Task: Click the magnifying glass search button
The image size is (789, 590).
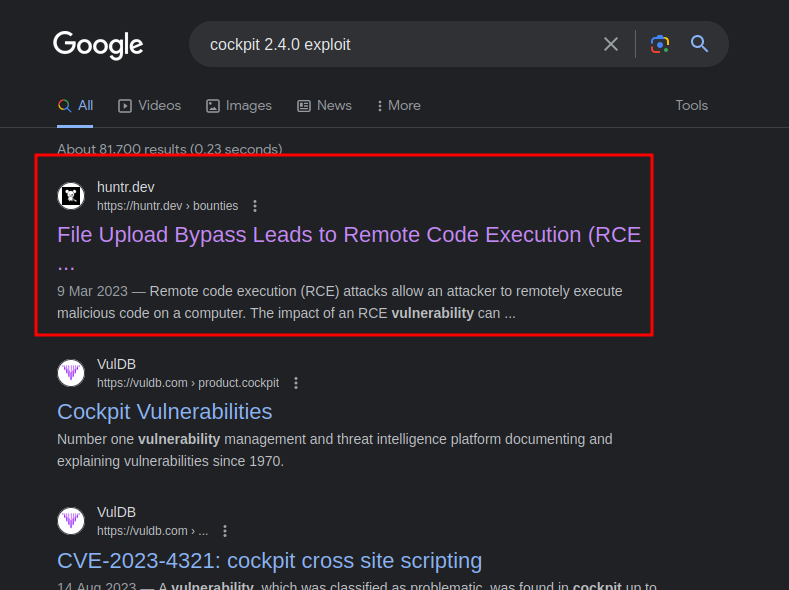Action: pyautogui.click(x=699, y=44)
